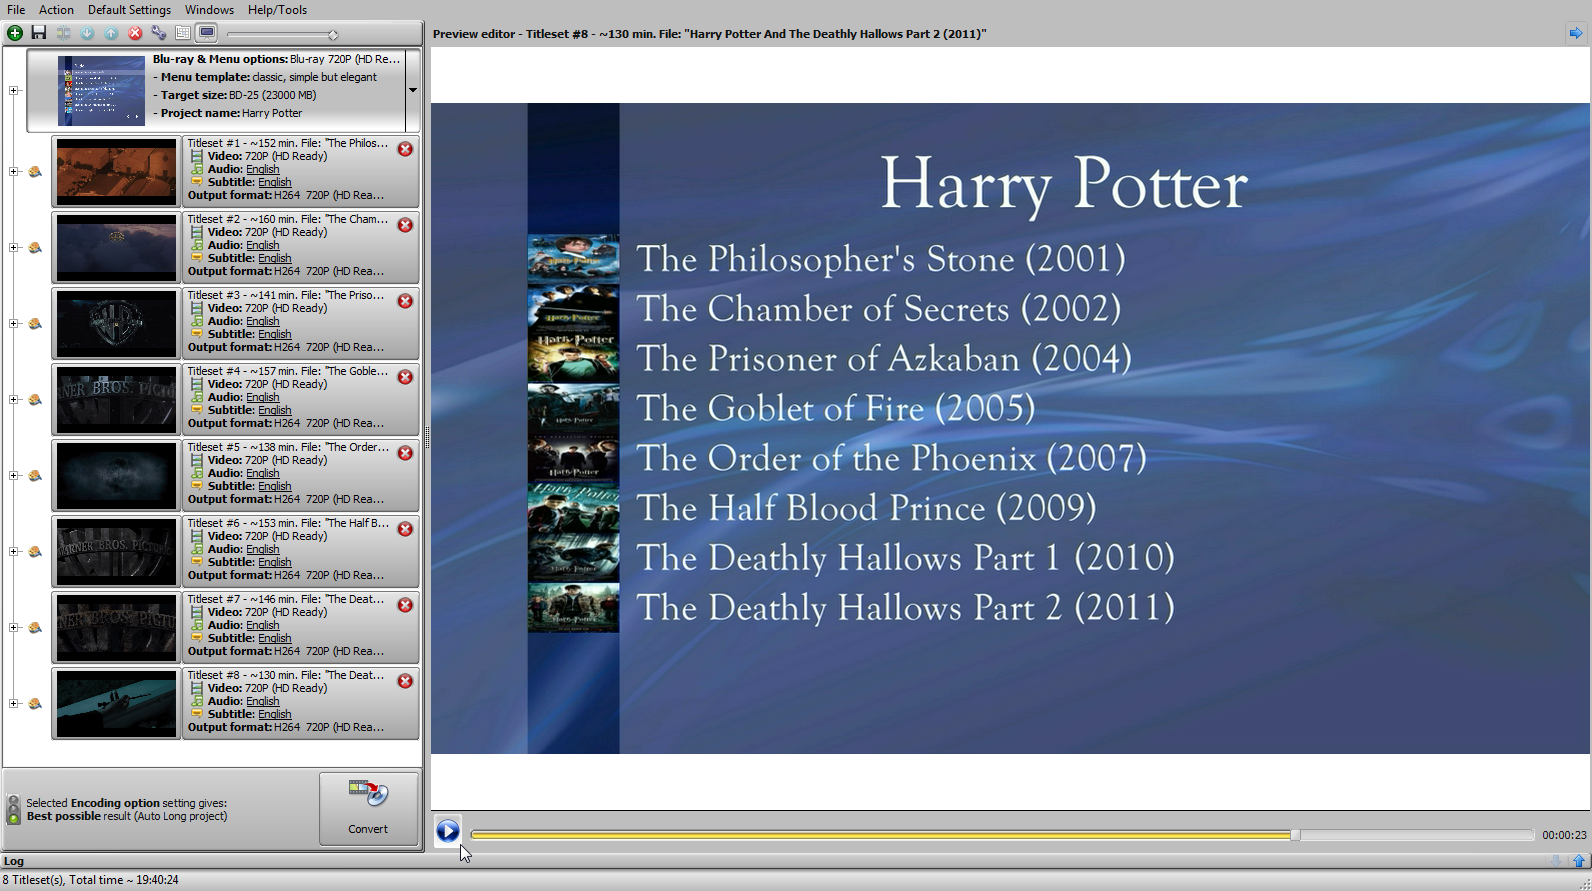Remove Titleset #4 with its red X
This screenshot has width=1592, height=891.
[405, 377]
